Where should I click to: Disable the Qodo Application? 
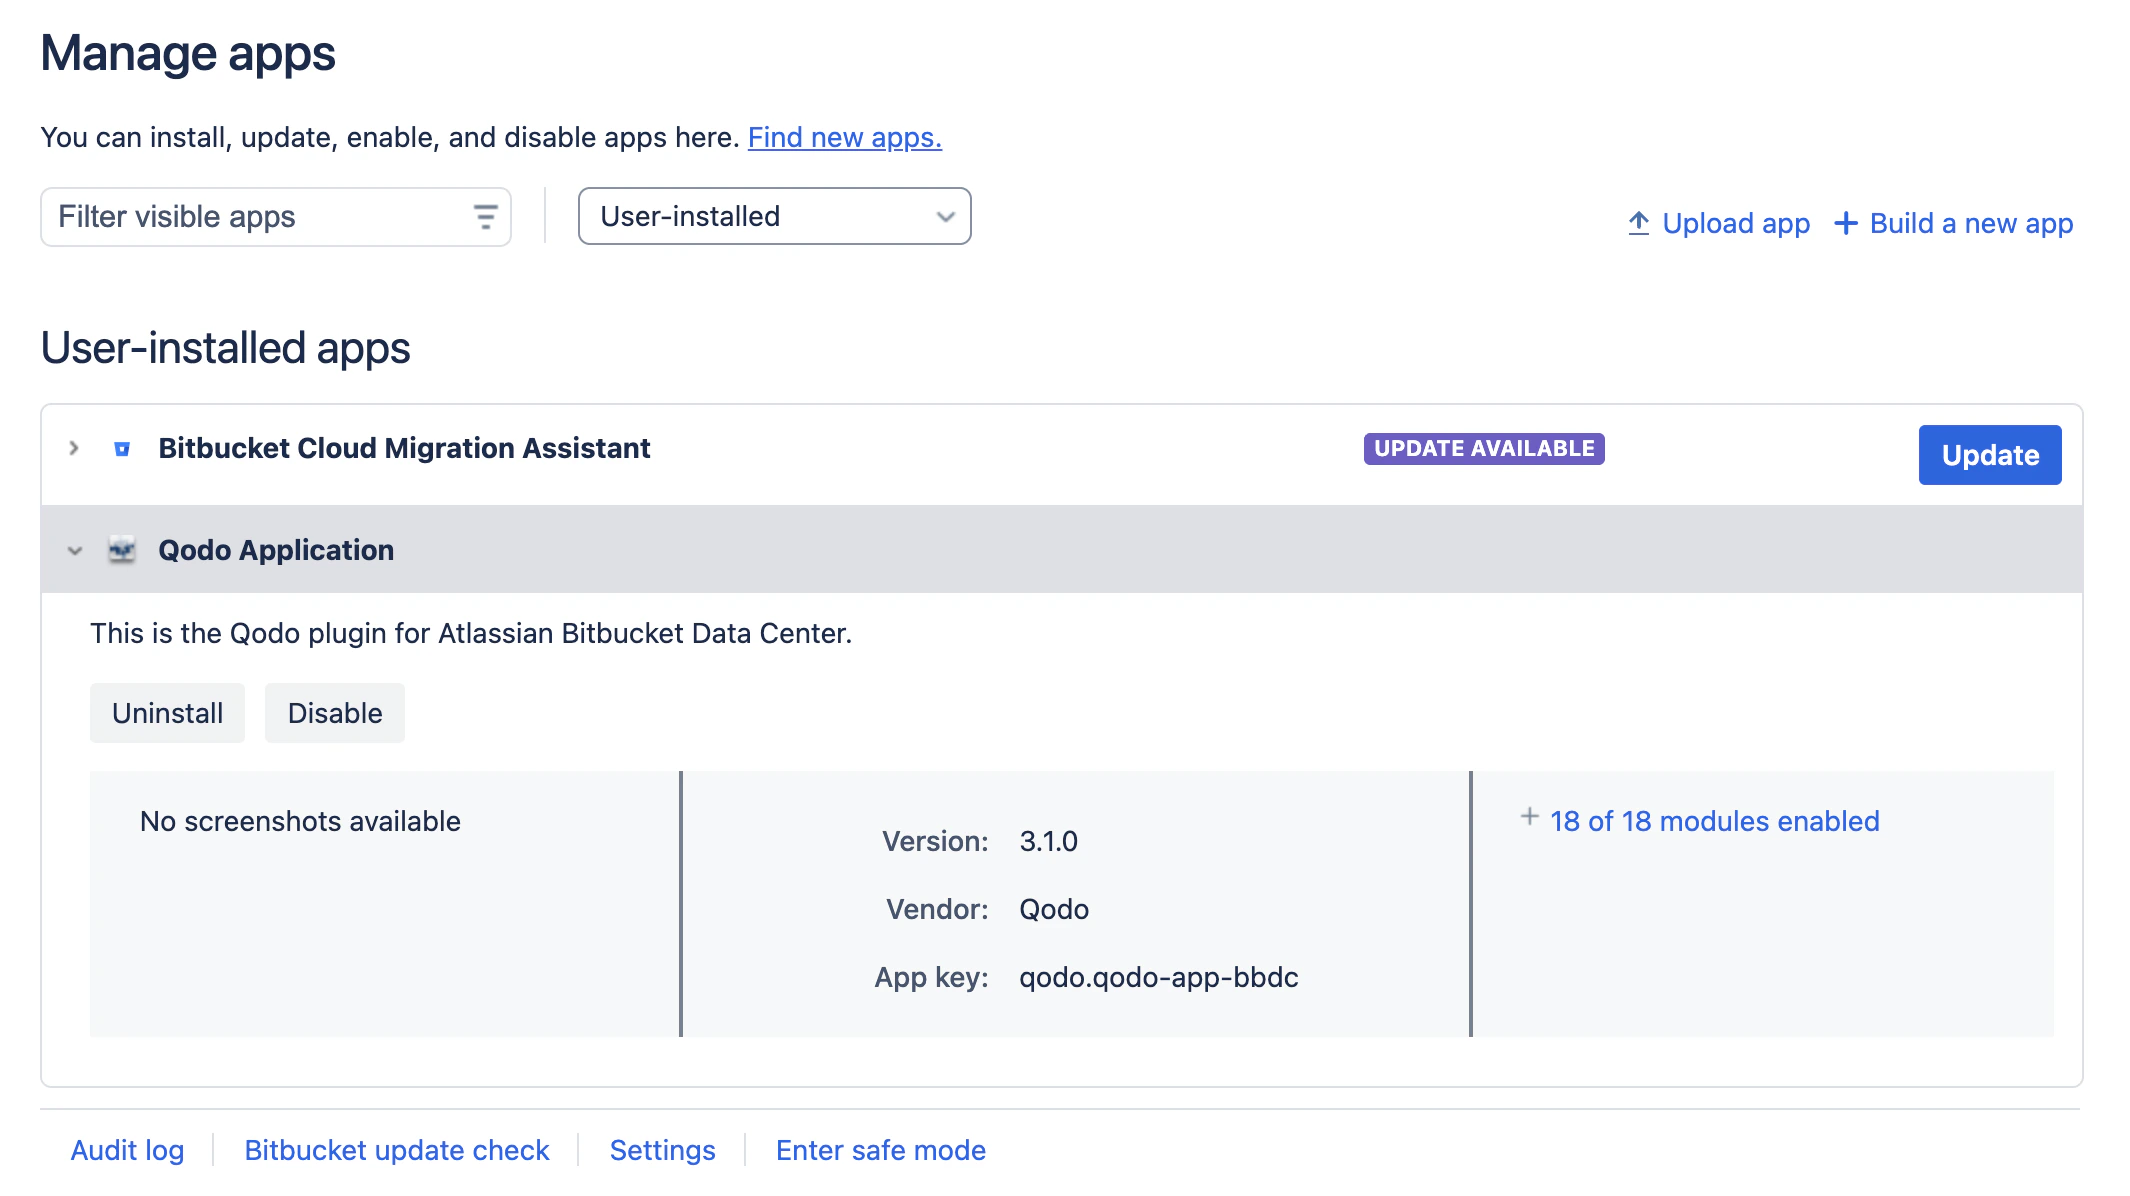click(334, 713)
